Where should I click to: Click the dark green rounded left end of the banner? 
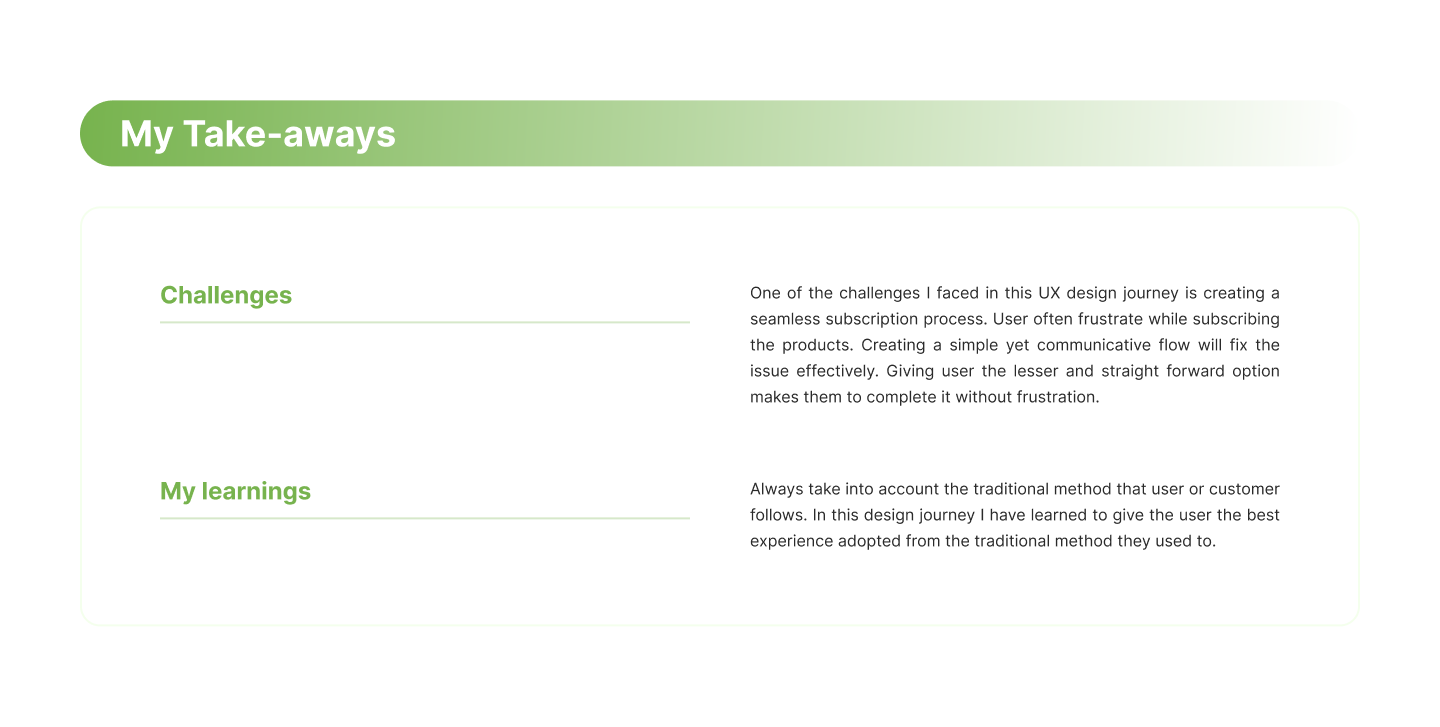click(x=98, y=133)
